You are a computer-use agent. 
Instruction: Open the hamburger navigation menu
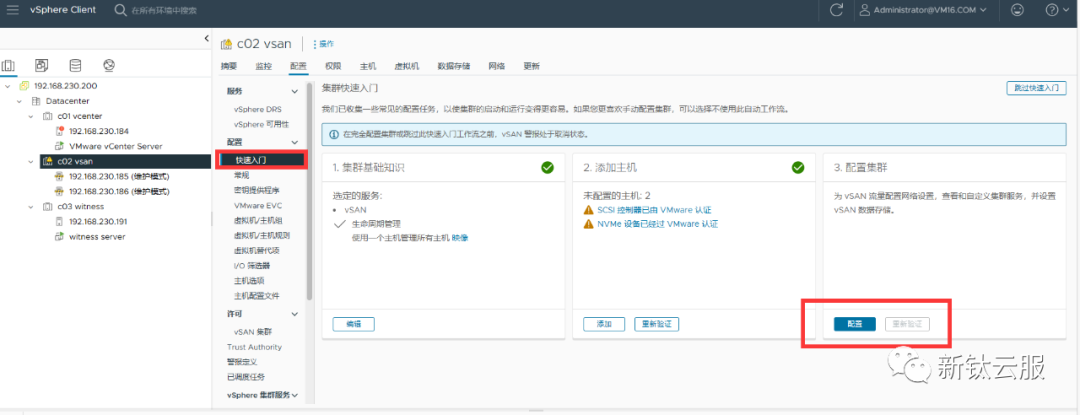12,10
